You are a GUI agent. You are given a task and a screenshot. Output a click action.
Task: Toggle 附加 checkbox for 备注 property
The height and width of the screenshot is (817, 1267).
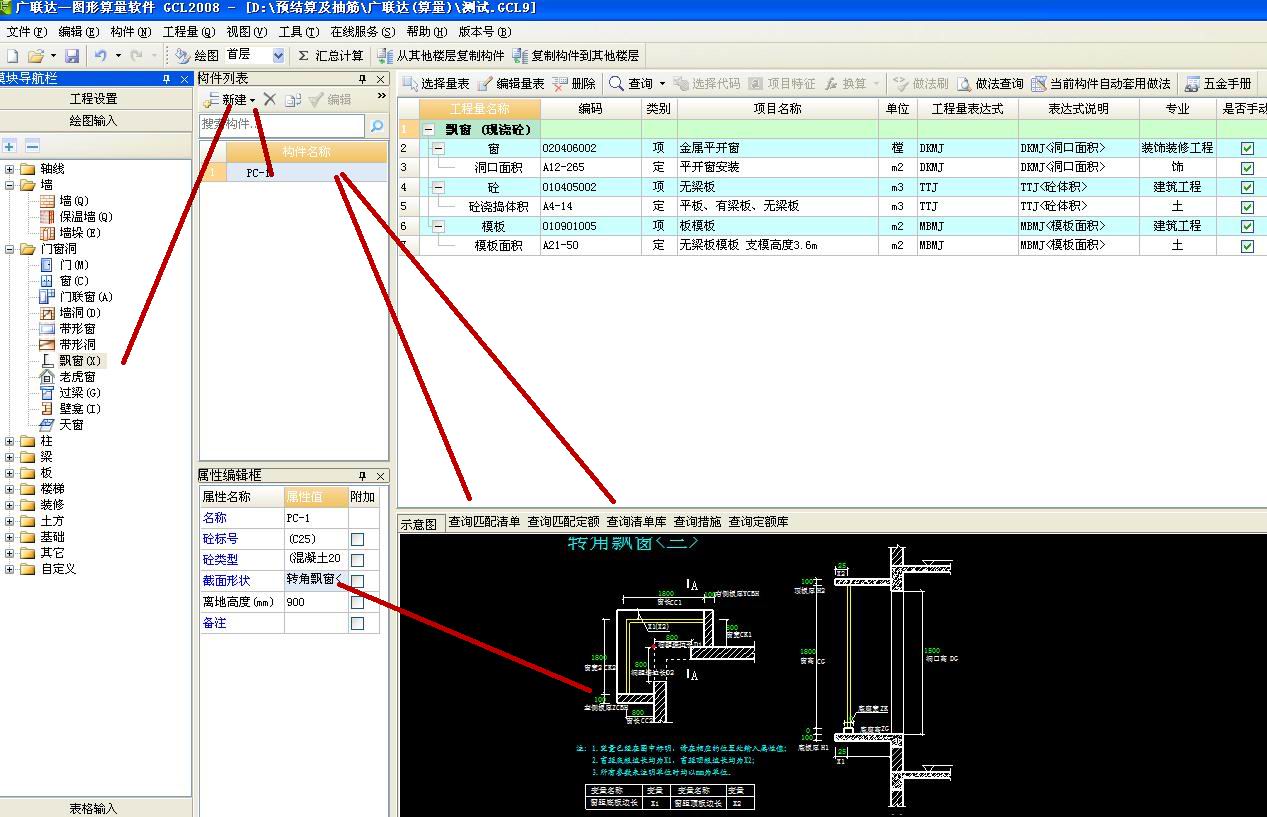[x=358, y=623]
